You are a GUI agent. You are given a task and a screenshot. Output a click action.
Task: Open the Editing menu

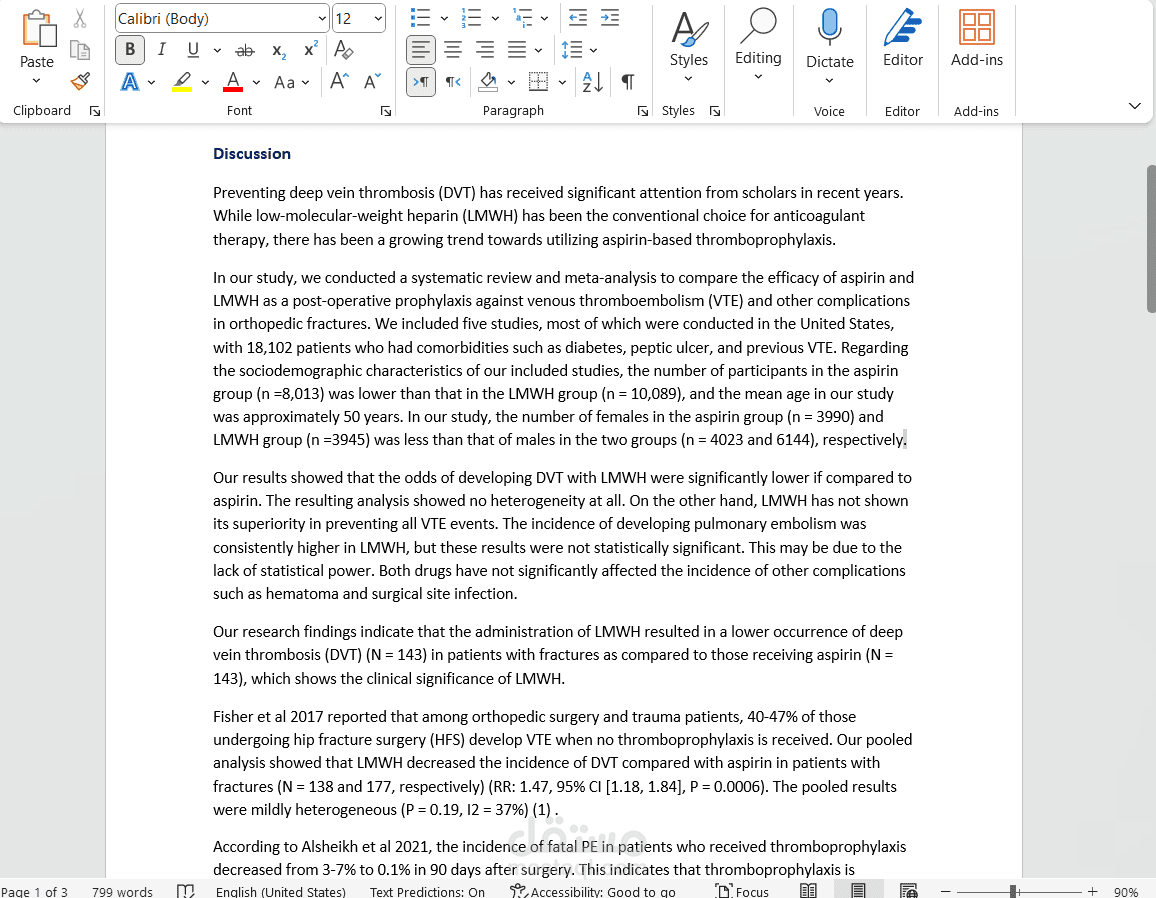(758, 46)
